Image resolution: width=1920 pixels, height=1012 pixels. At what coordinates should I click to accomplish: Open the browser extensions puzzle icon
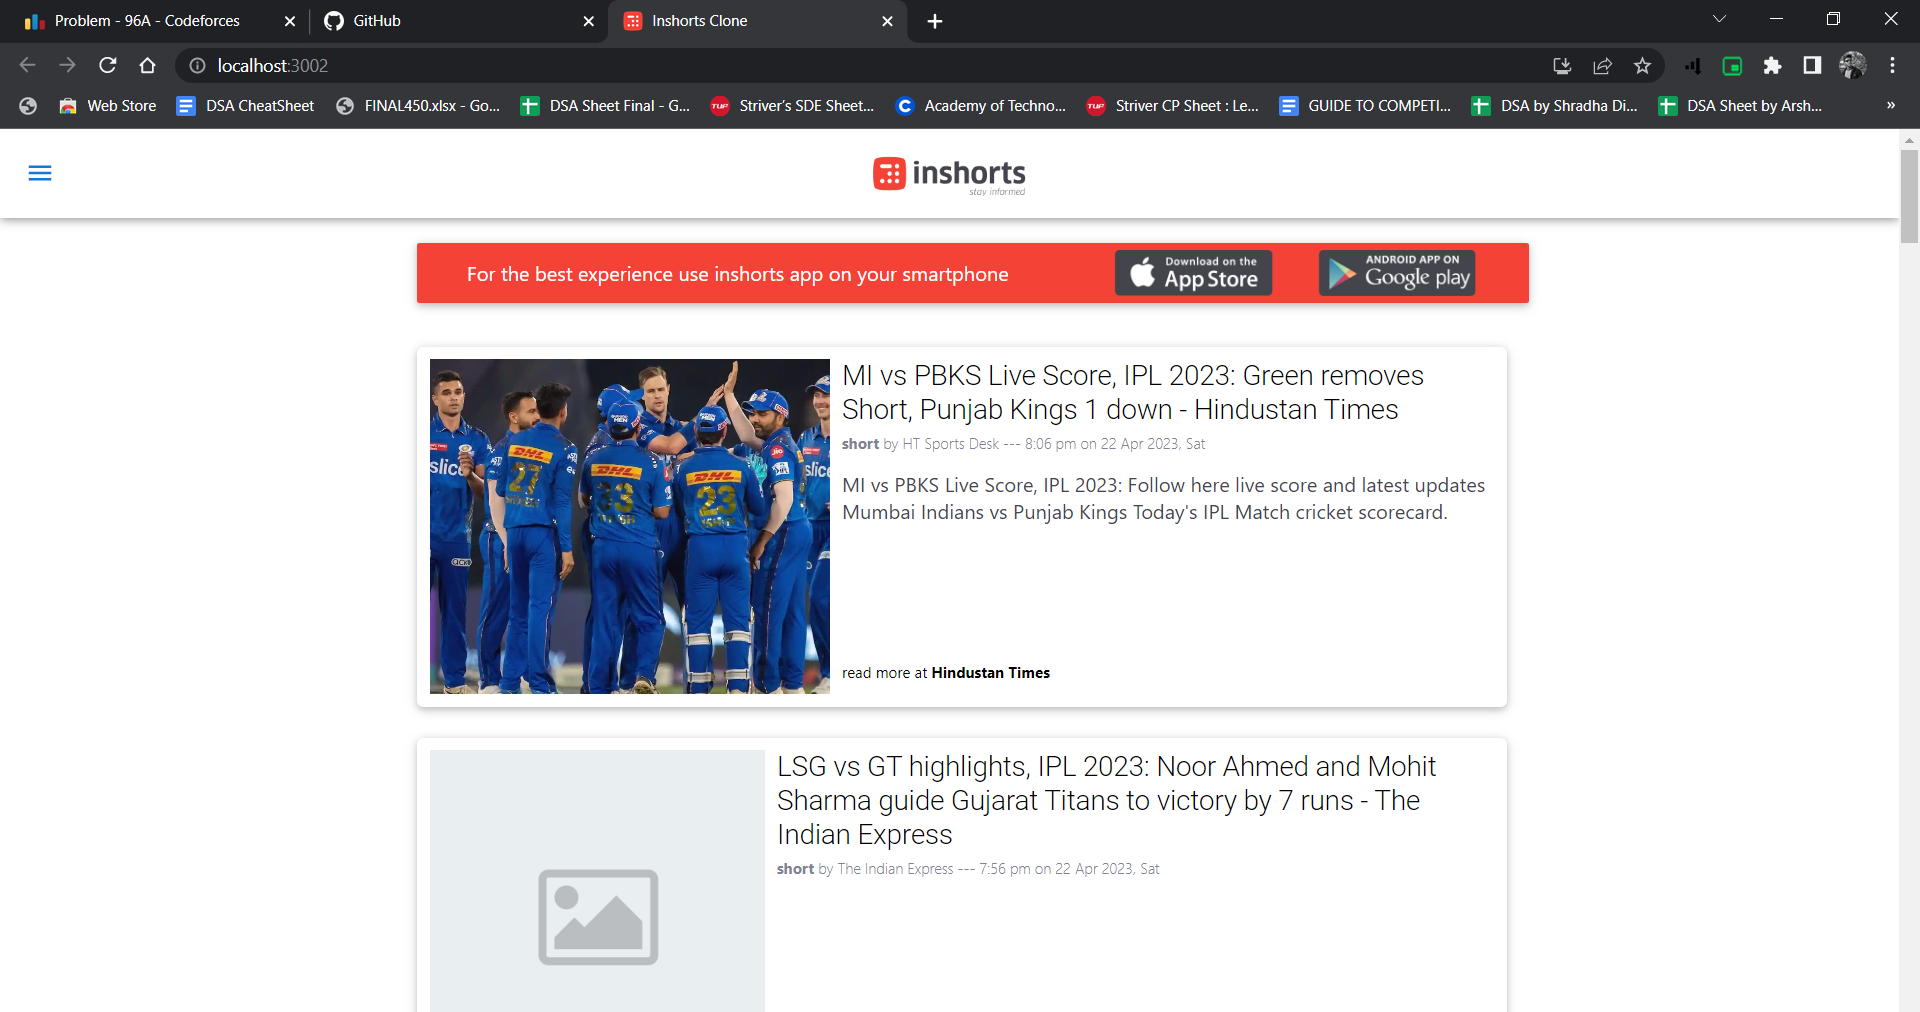[x=1772, y=66]
